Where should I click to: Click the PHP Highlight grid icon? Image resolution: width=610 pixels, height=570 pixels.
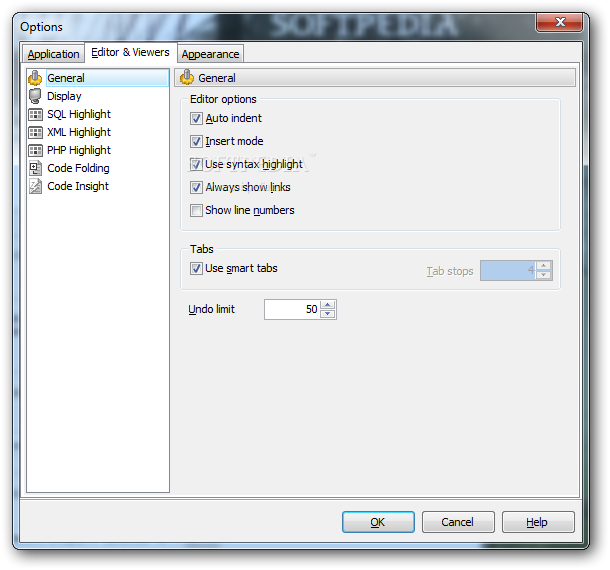point(35,150)
